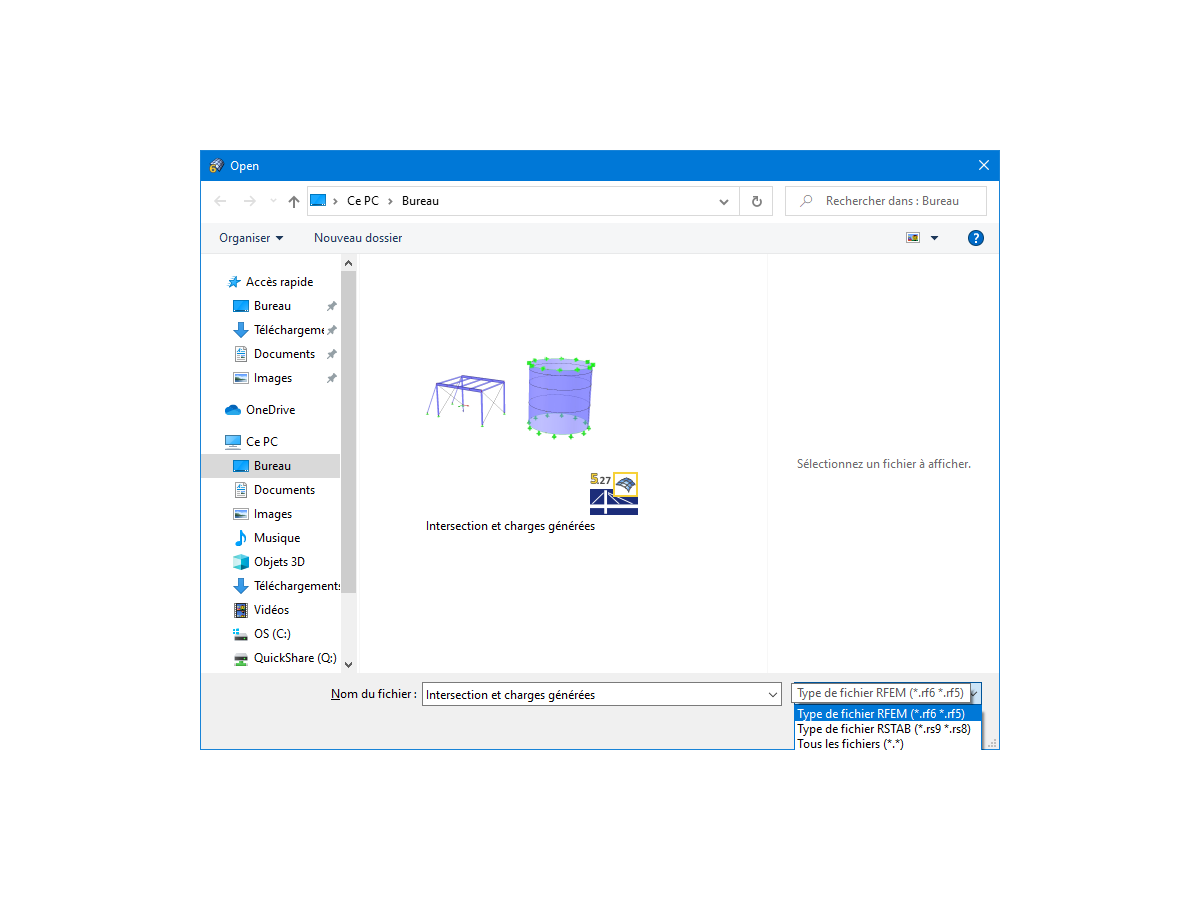Screen dimensions: 1200x900
Task: Open the change view dropdown arrow
Action: (934, 238)
